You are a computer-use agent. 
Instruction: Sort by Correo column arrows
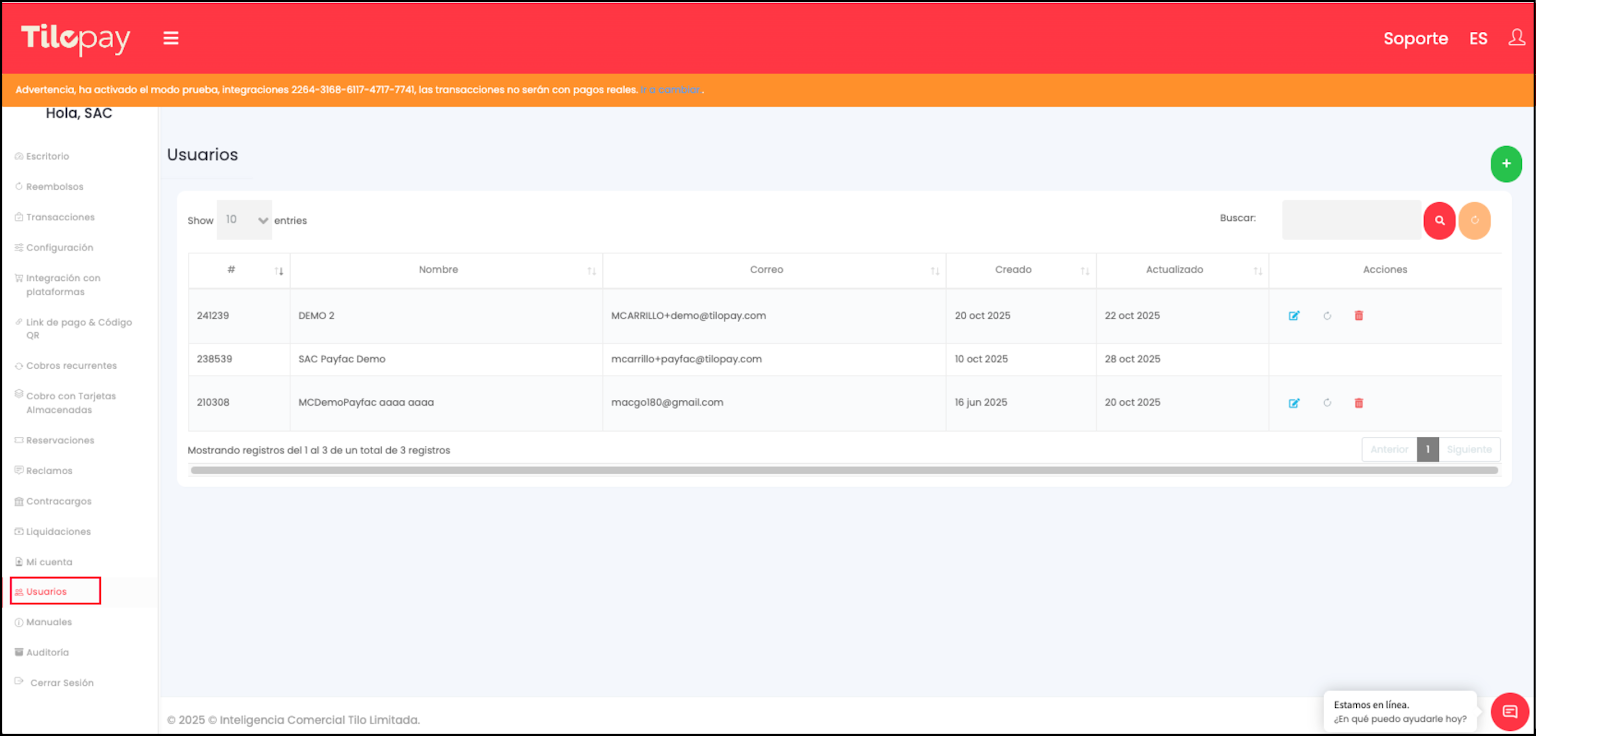pyautogui.click(x=935, y=271)
